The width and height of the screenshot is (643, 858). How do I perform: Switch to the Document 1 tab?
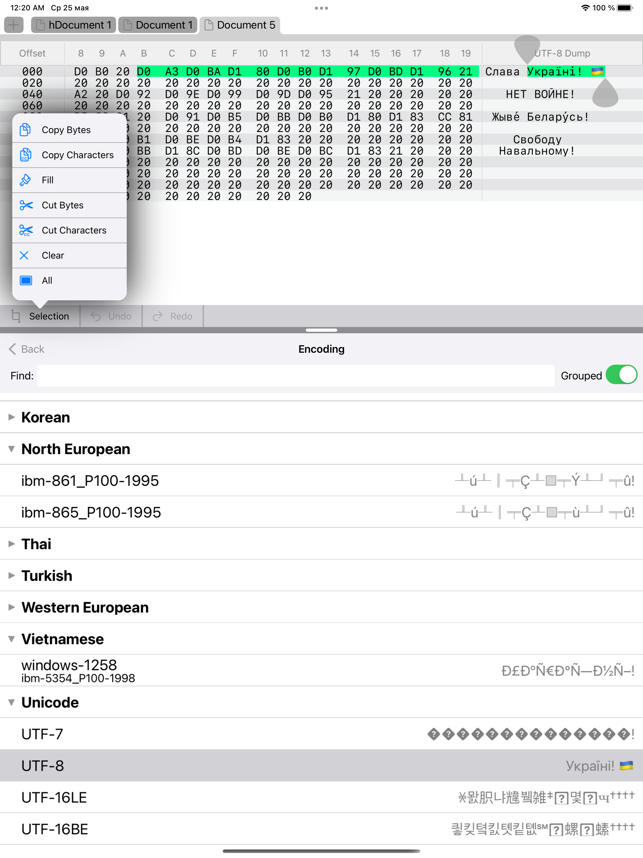pyautogui.click(x=158, y=25)
